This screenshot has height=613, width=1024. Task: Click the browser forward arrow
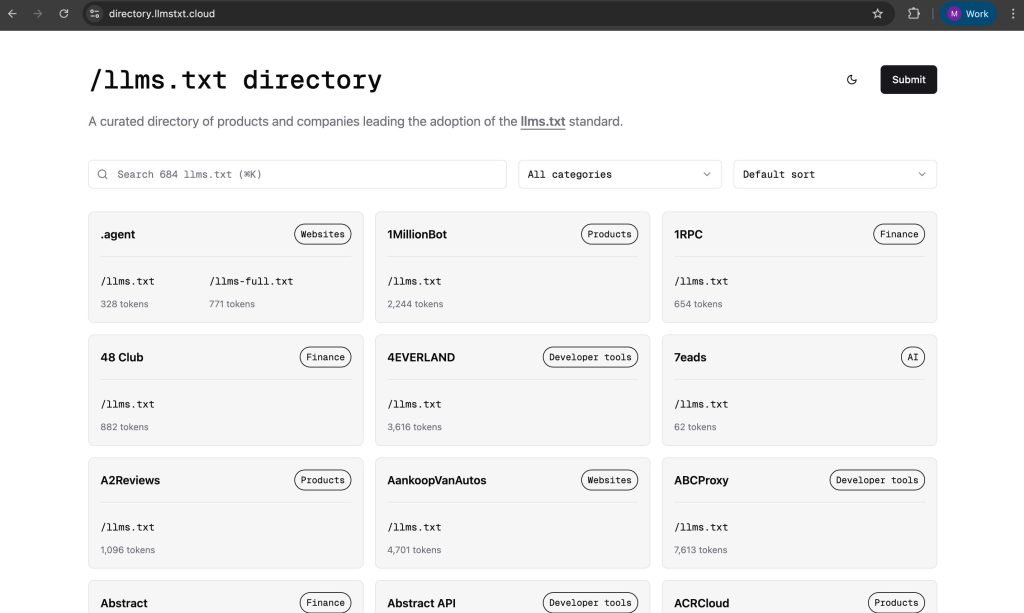click(38, 14)
